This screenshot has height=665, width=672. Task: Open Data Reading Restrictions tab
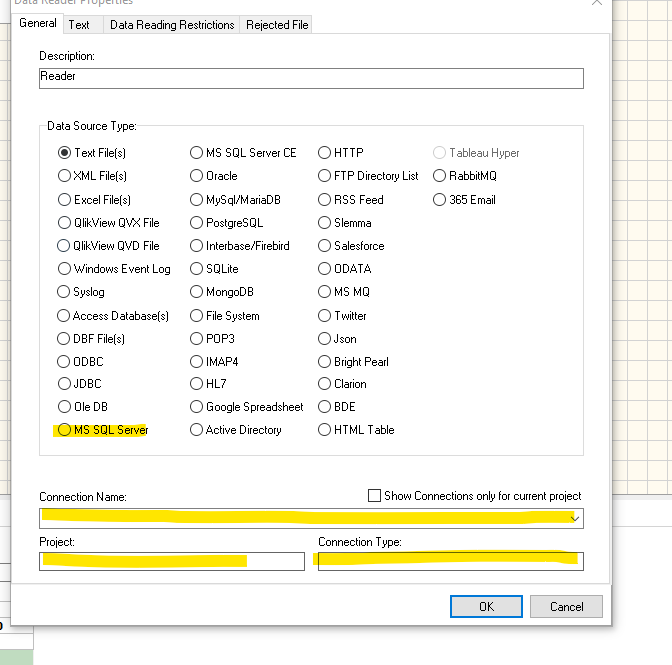pos(172,25)
